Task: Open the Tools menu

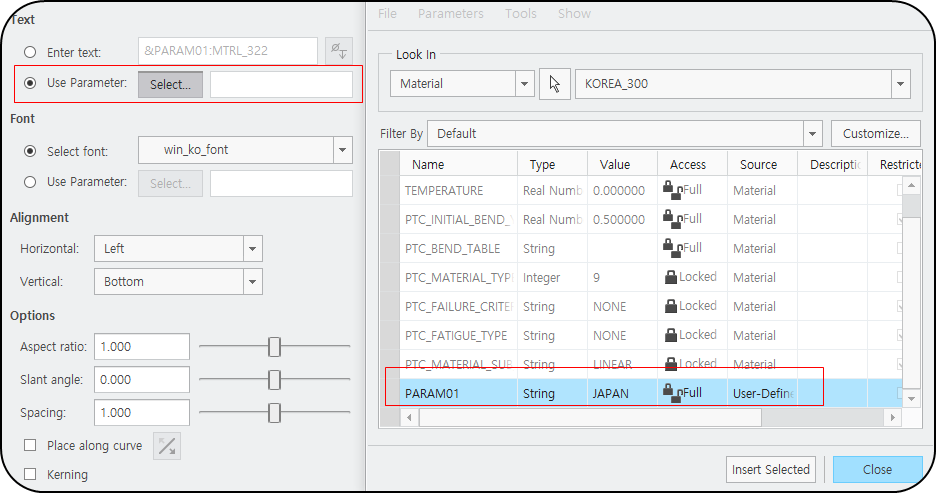Action: point(521,13)
